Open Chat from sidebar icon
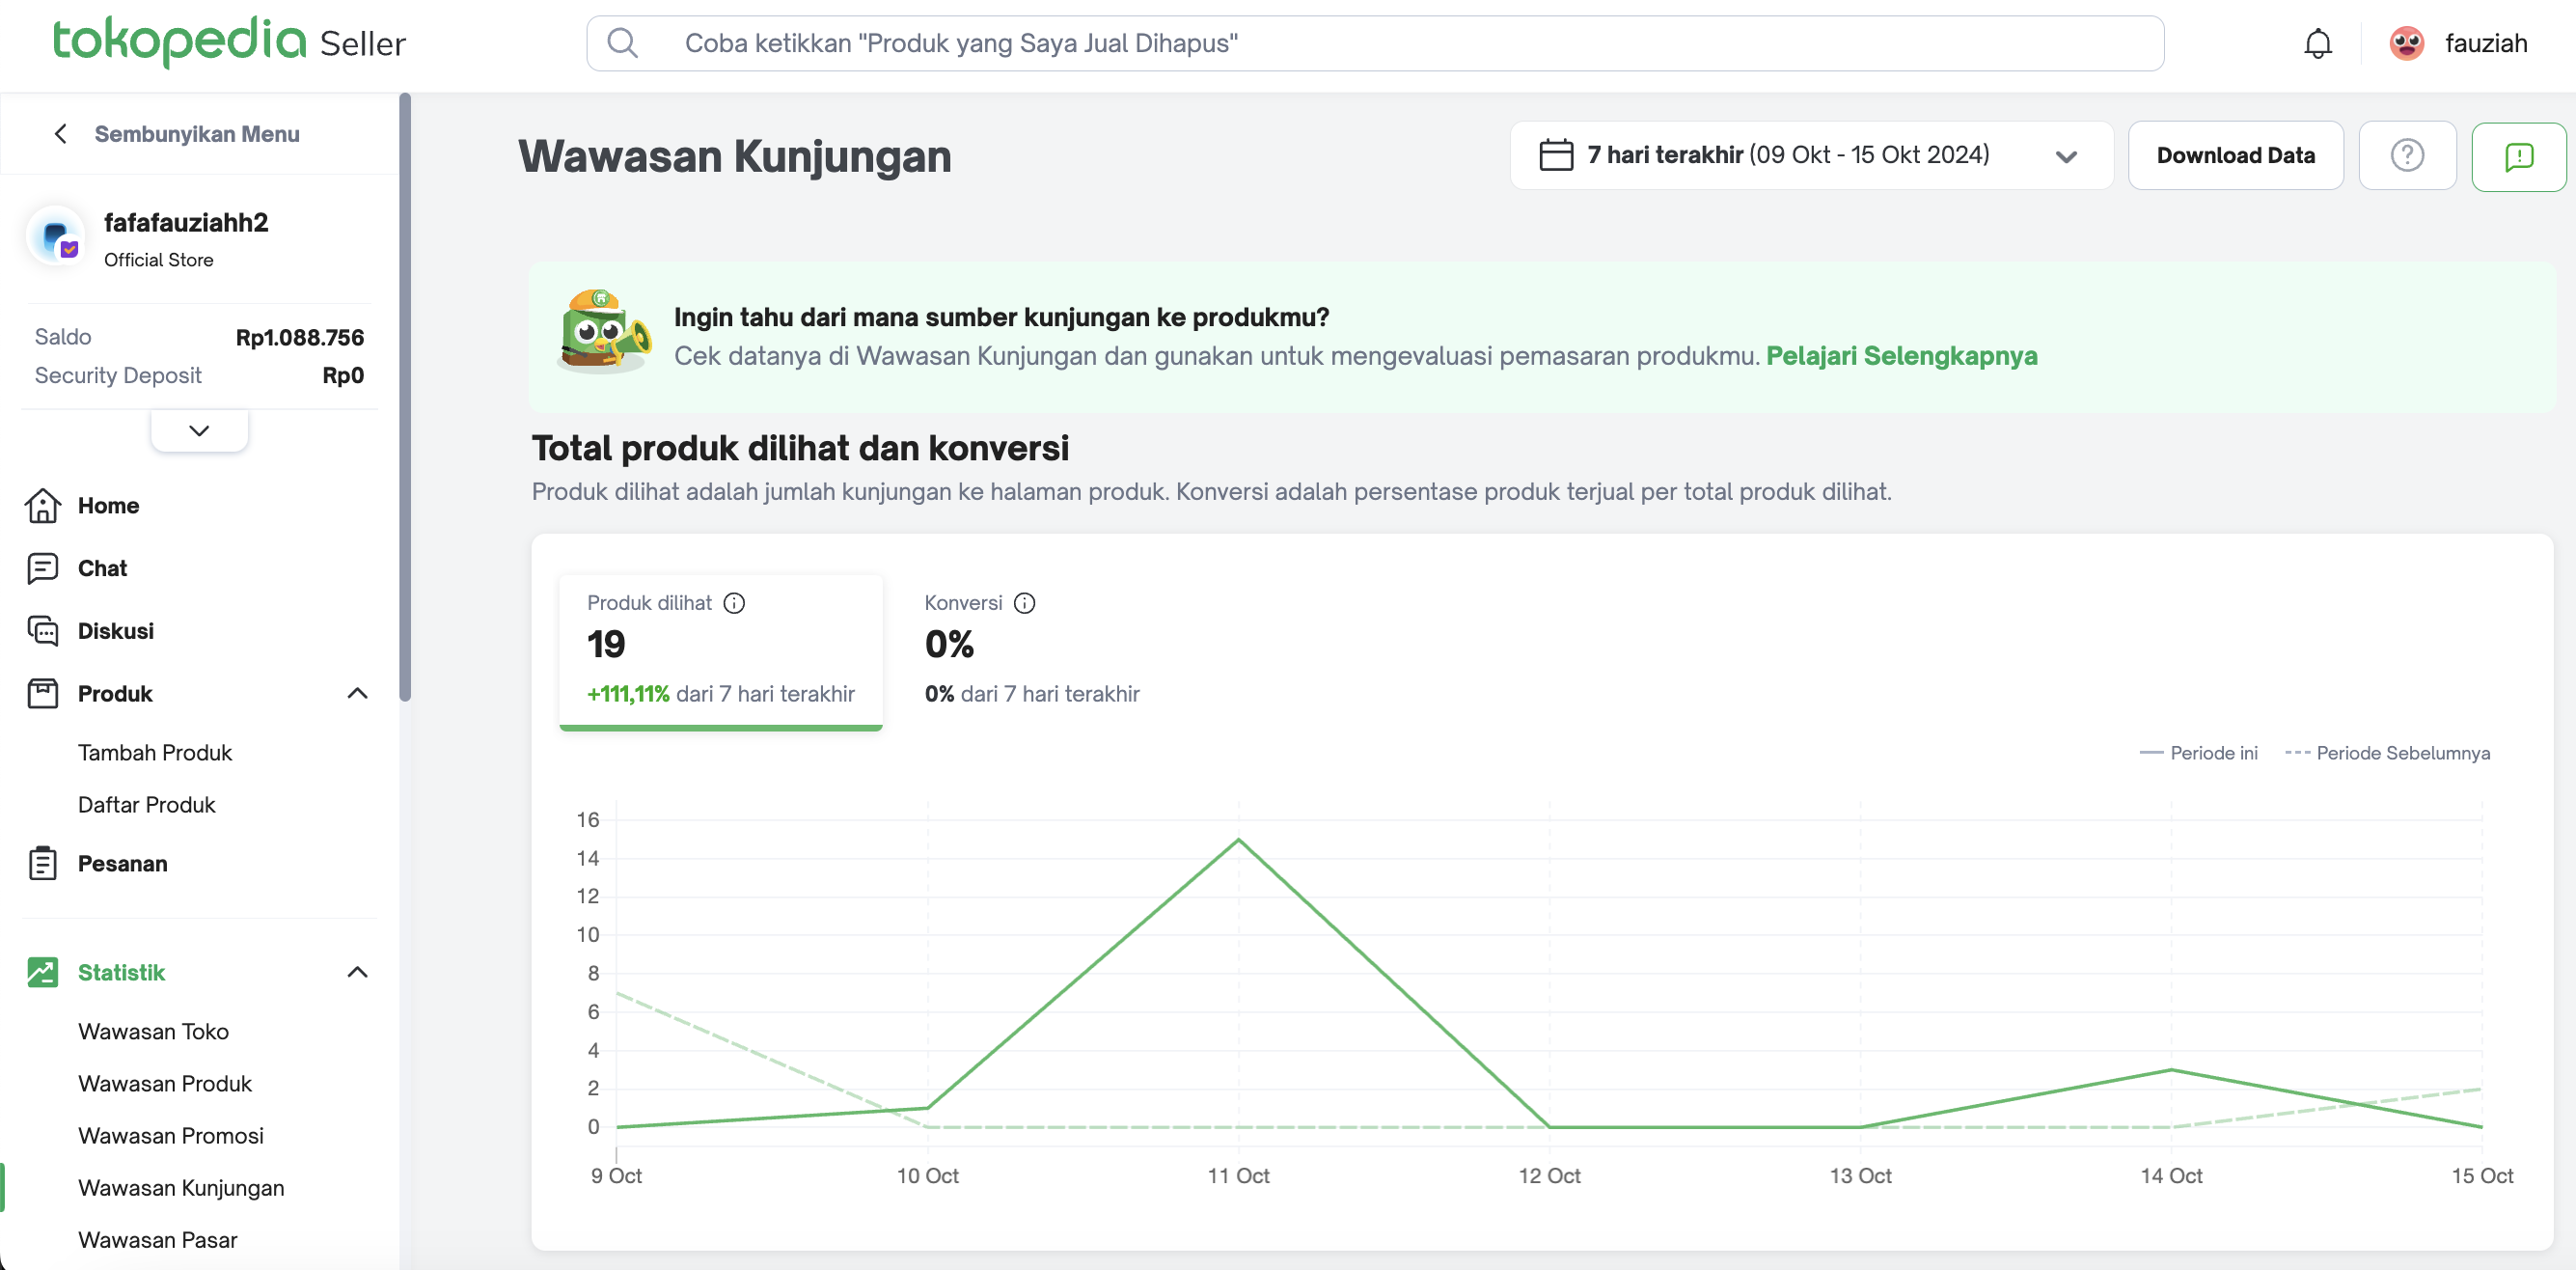Screen dimensions: 2576x1270 [43, 568]
